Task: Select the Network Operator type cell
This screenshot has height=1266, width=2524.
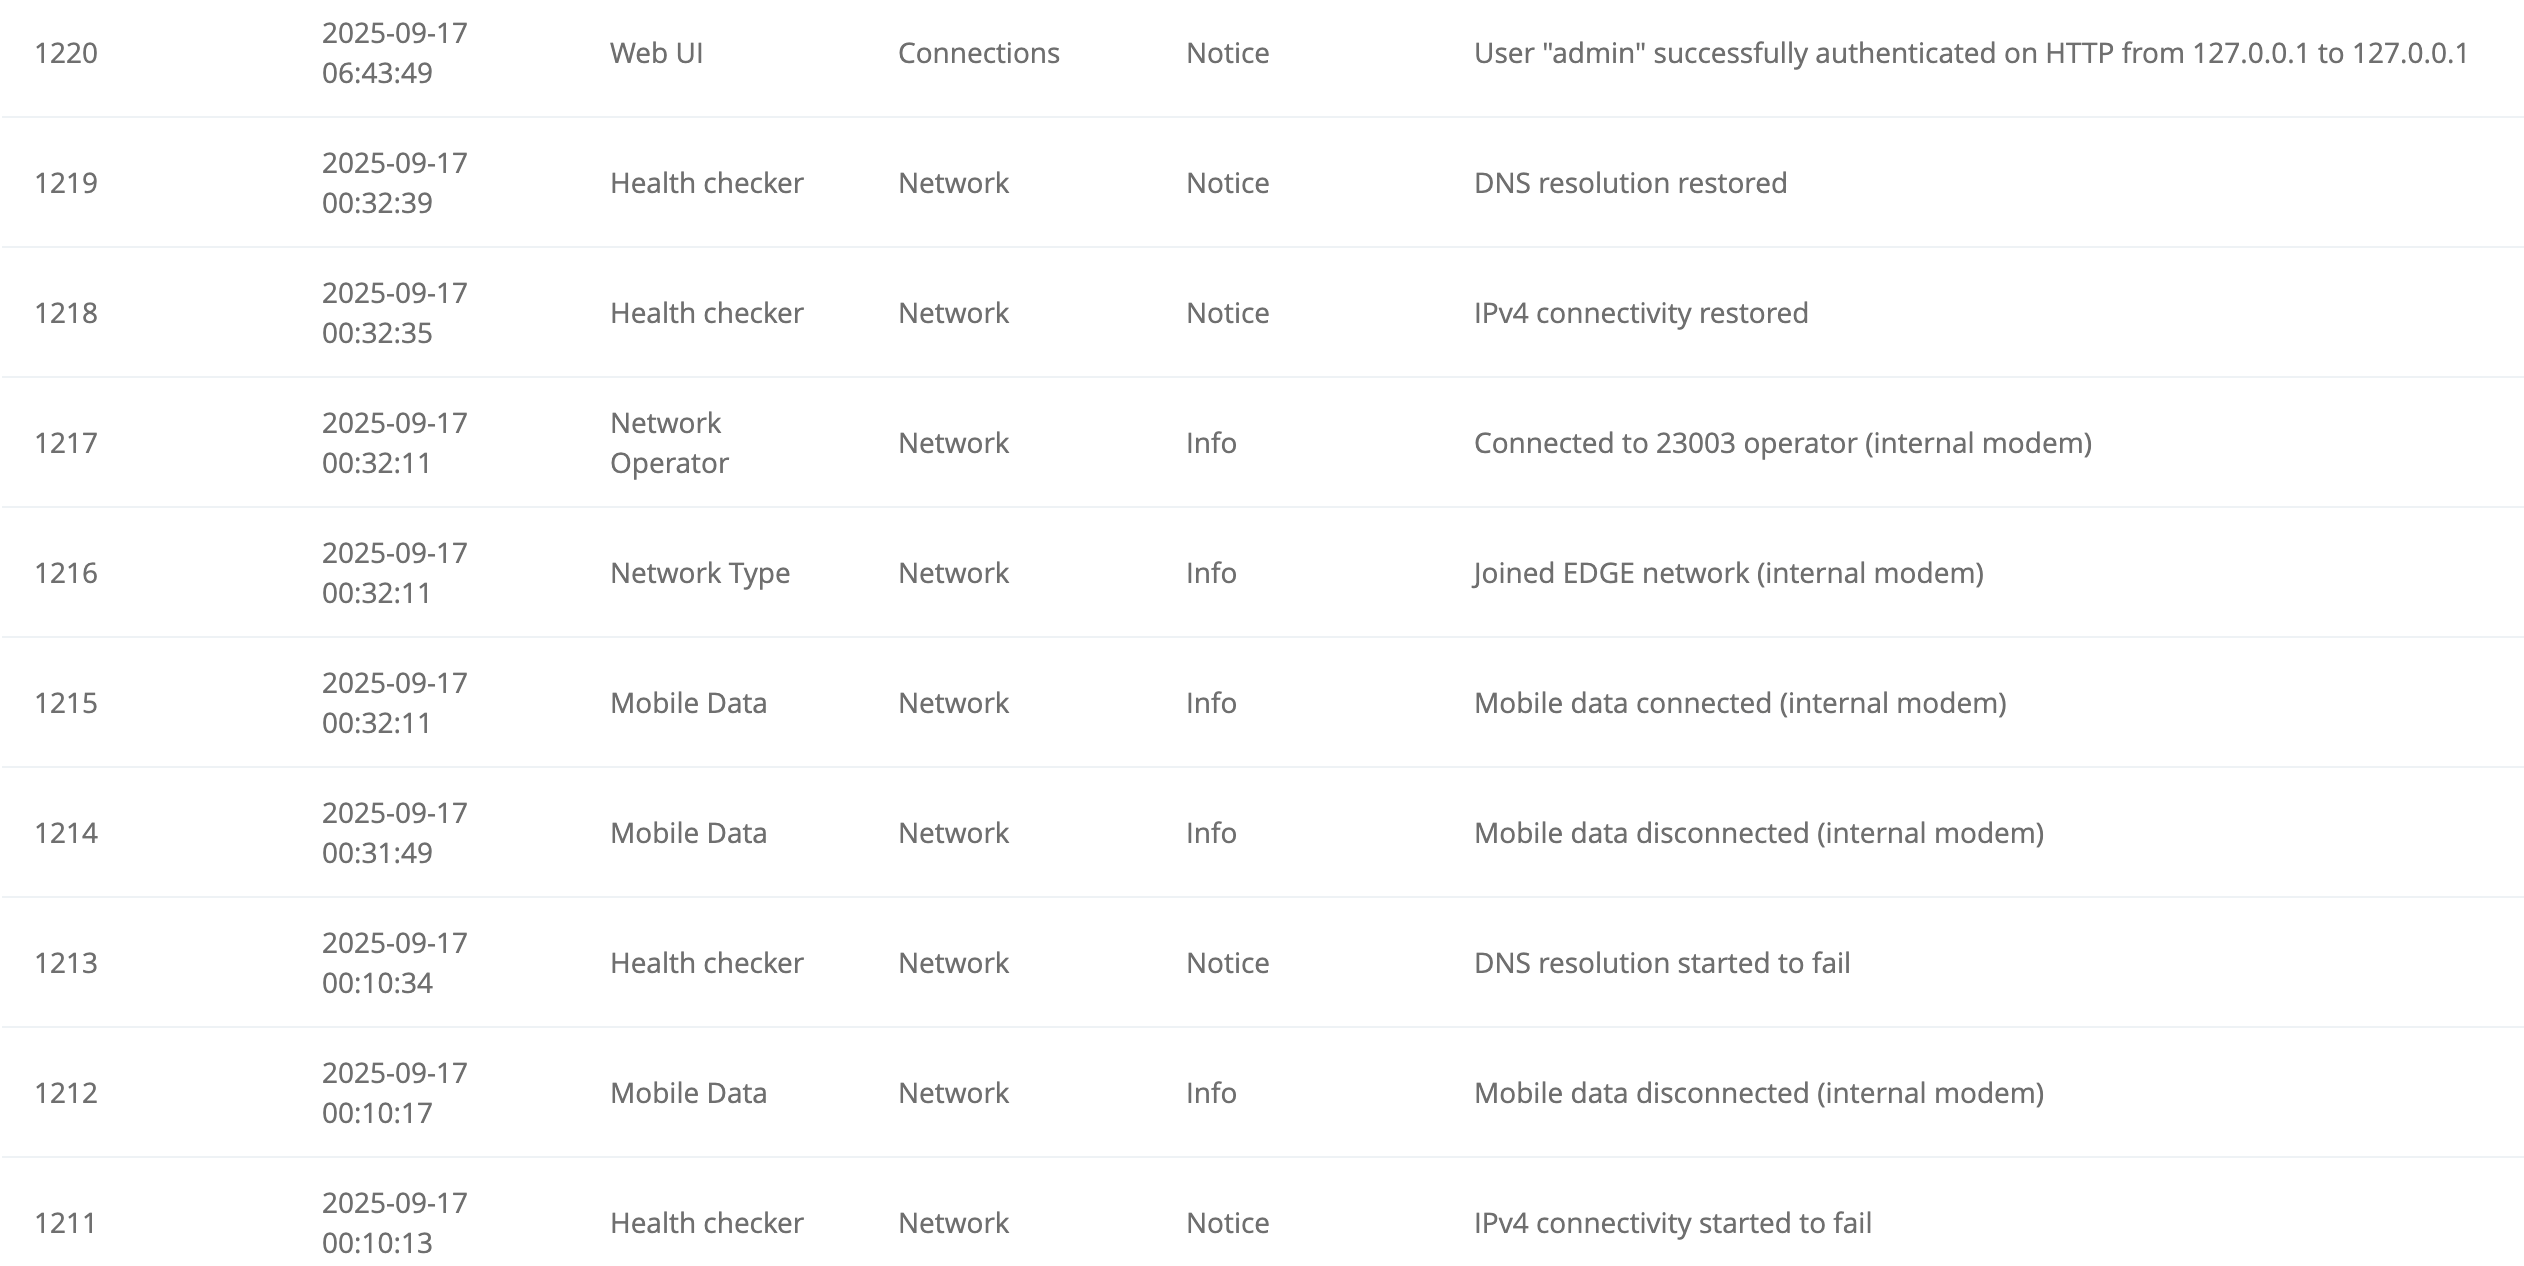Action: click(x=669, y=443)
